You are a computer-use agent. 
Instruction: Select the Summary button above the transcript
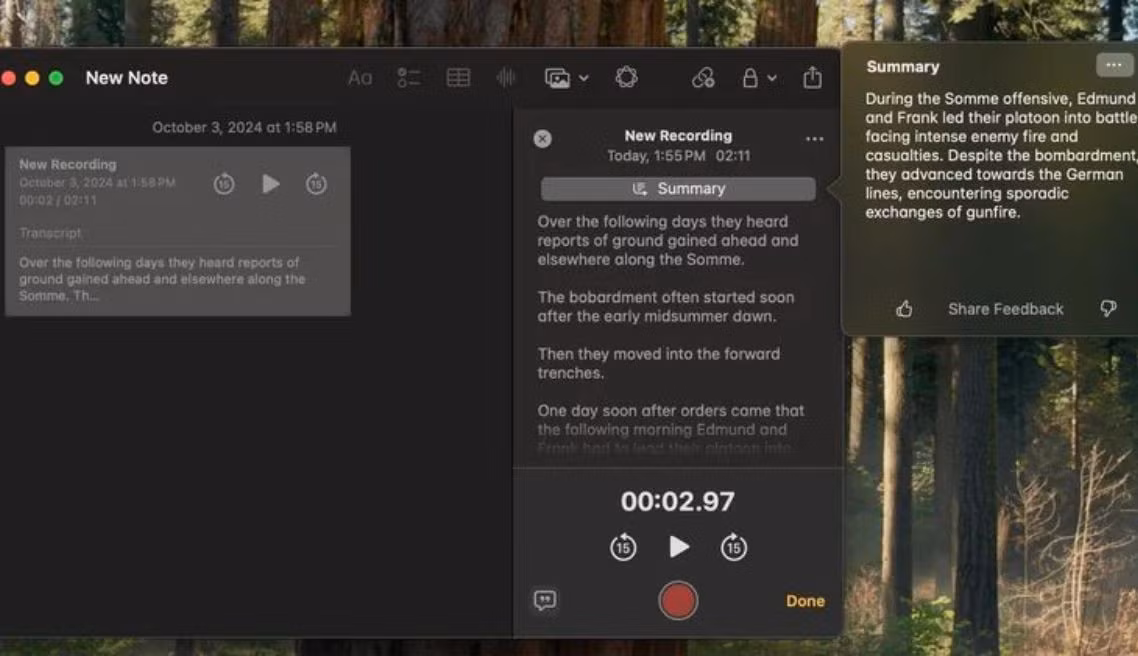point(678,189)
